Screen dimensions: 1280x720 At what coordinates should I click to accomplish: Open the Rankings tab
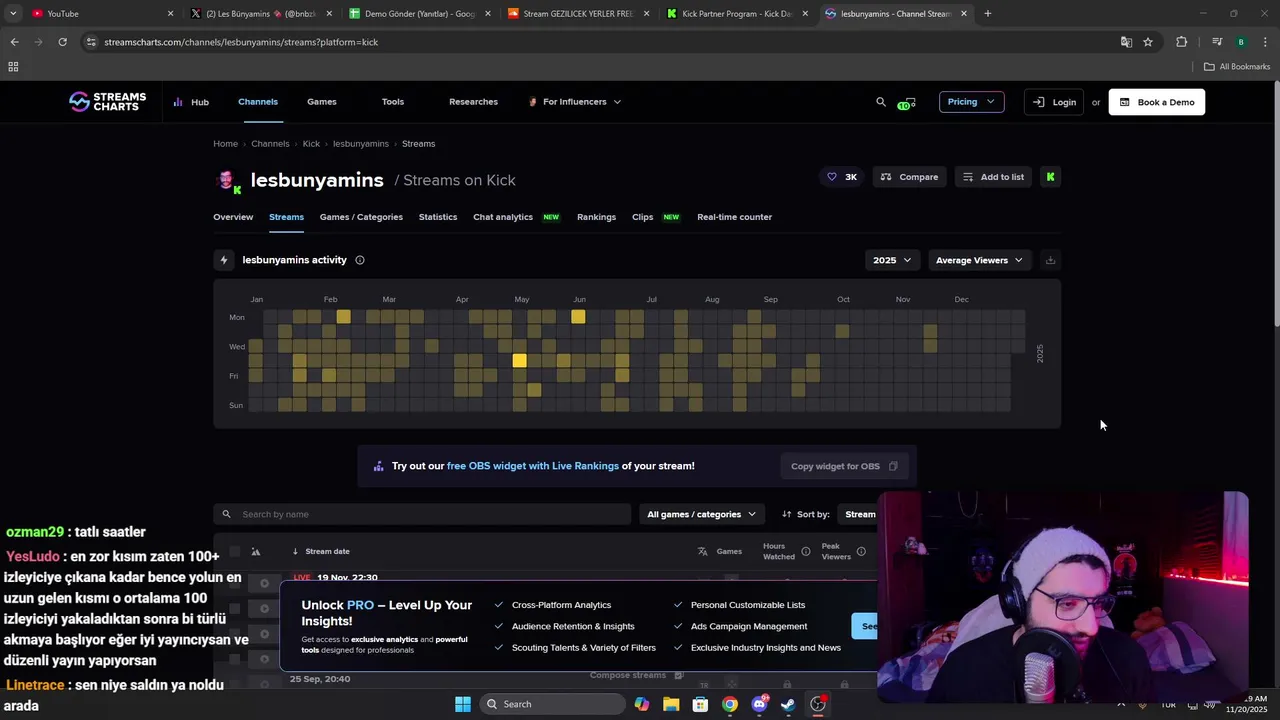point(596,217)
